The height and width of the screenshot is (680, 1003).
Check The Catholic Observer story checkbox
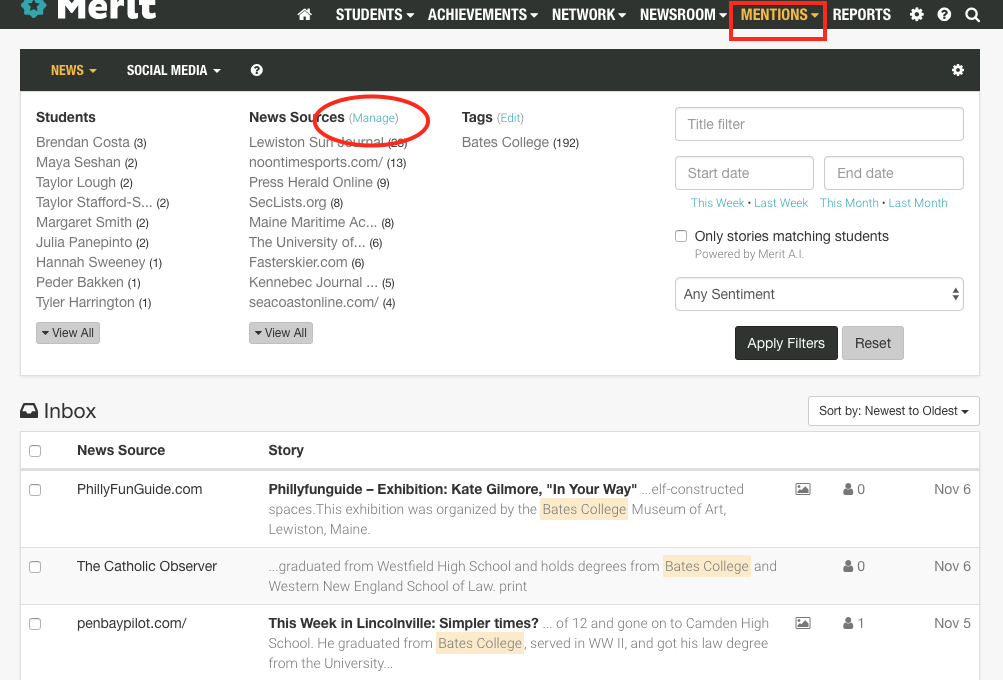(35, 567)
